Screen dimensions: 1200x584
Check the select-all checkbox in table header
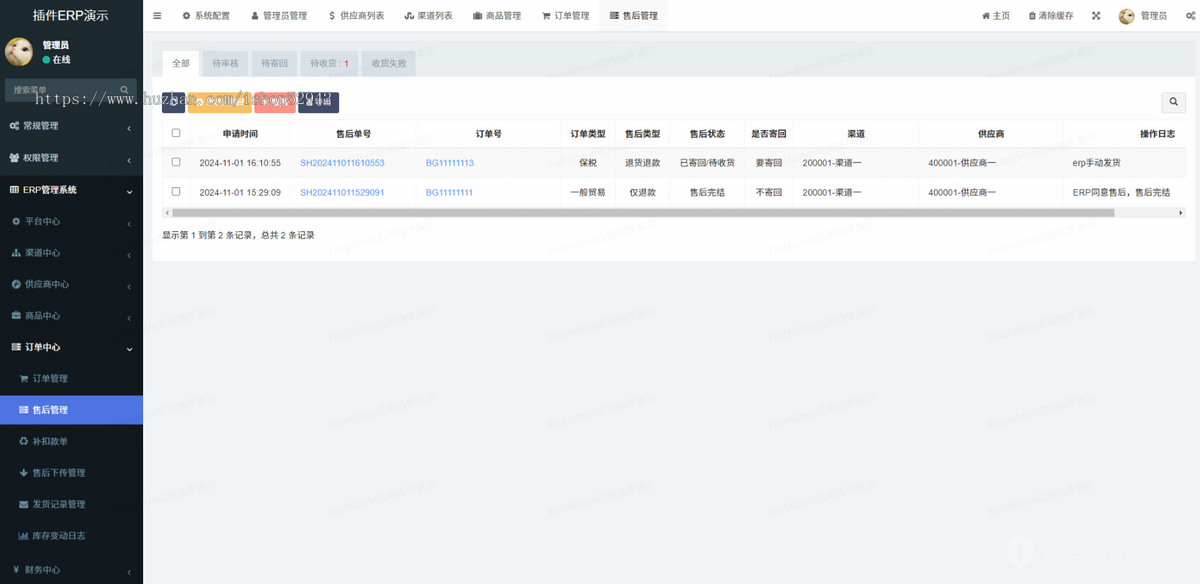pos(176,132)
